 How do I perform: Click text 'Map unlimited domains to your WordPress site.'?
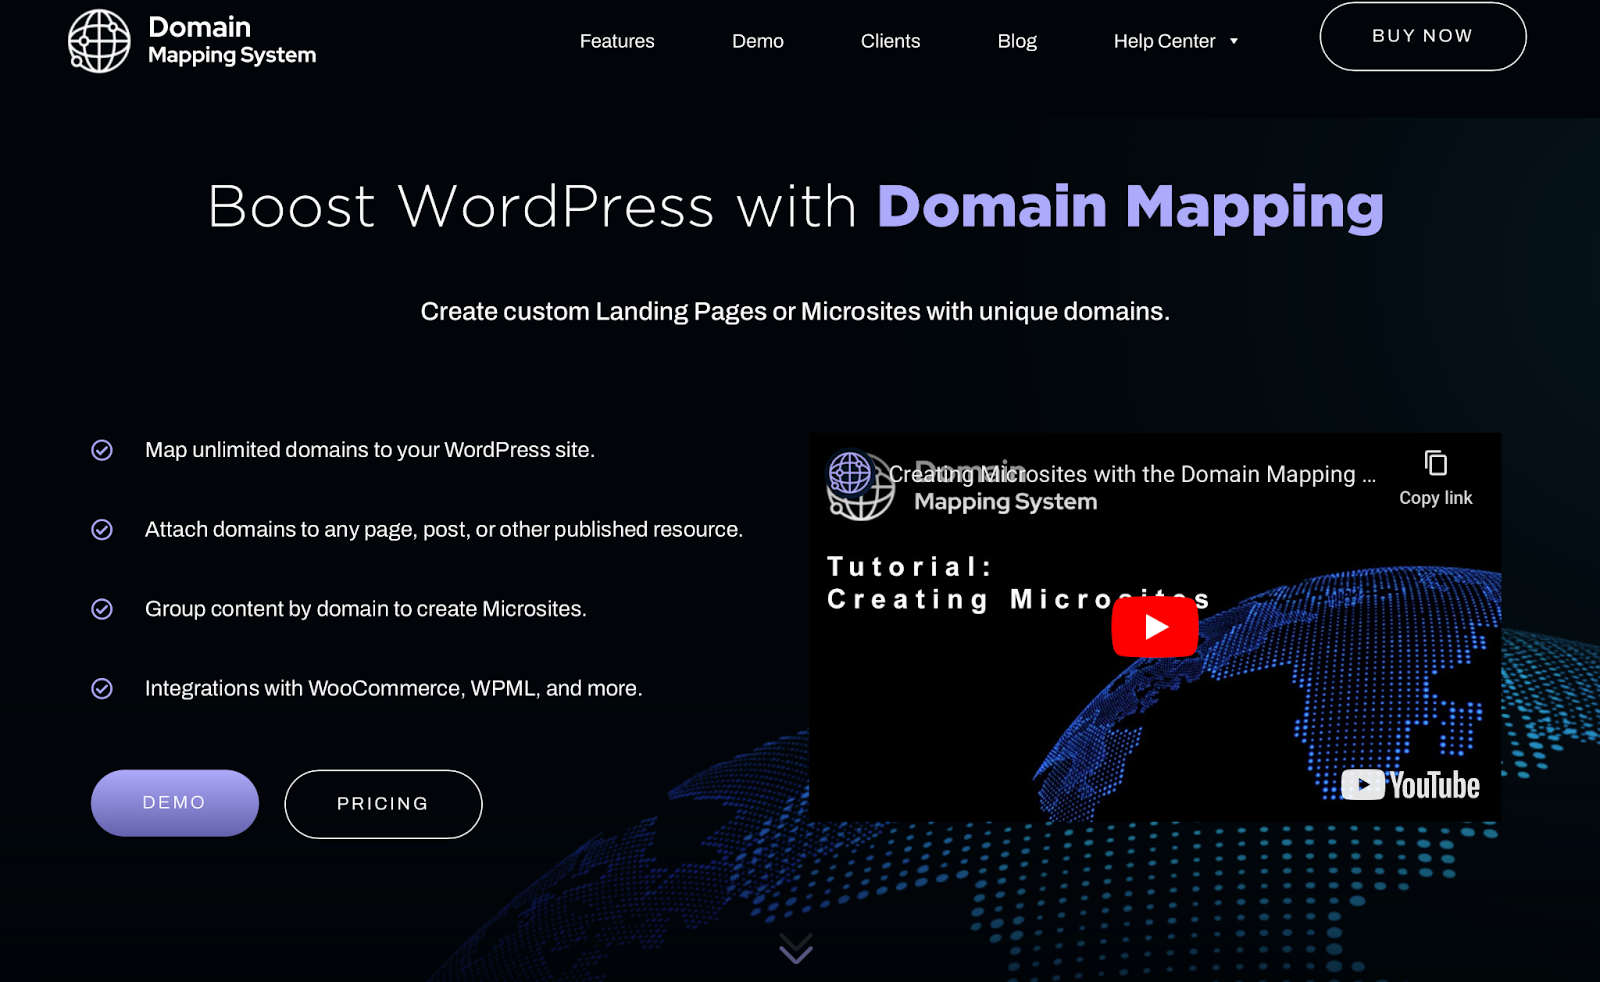370,450
